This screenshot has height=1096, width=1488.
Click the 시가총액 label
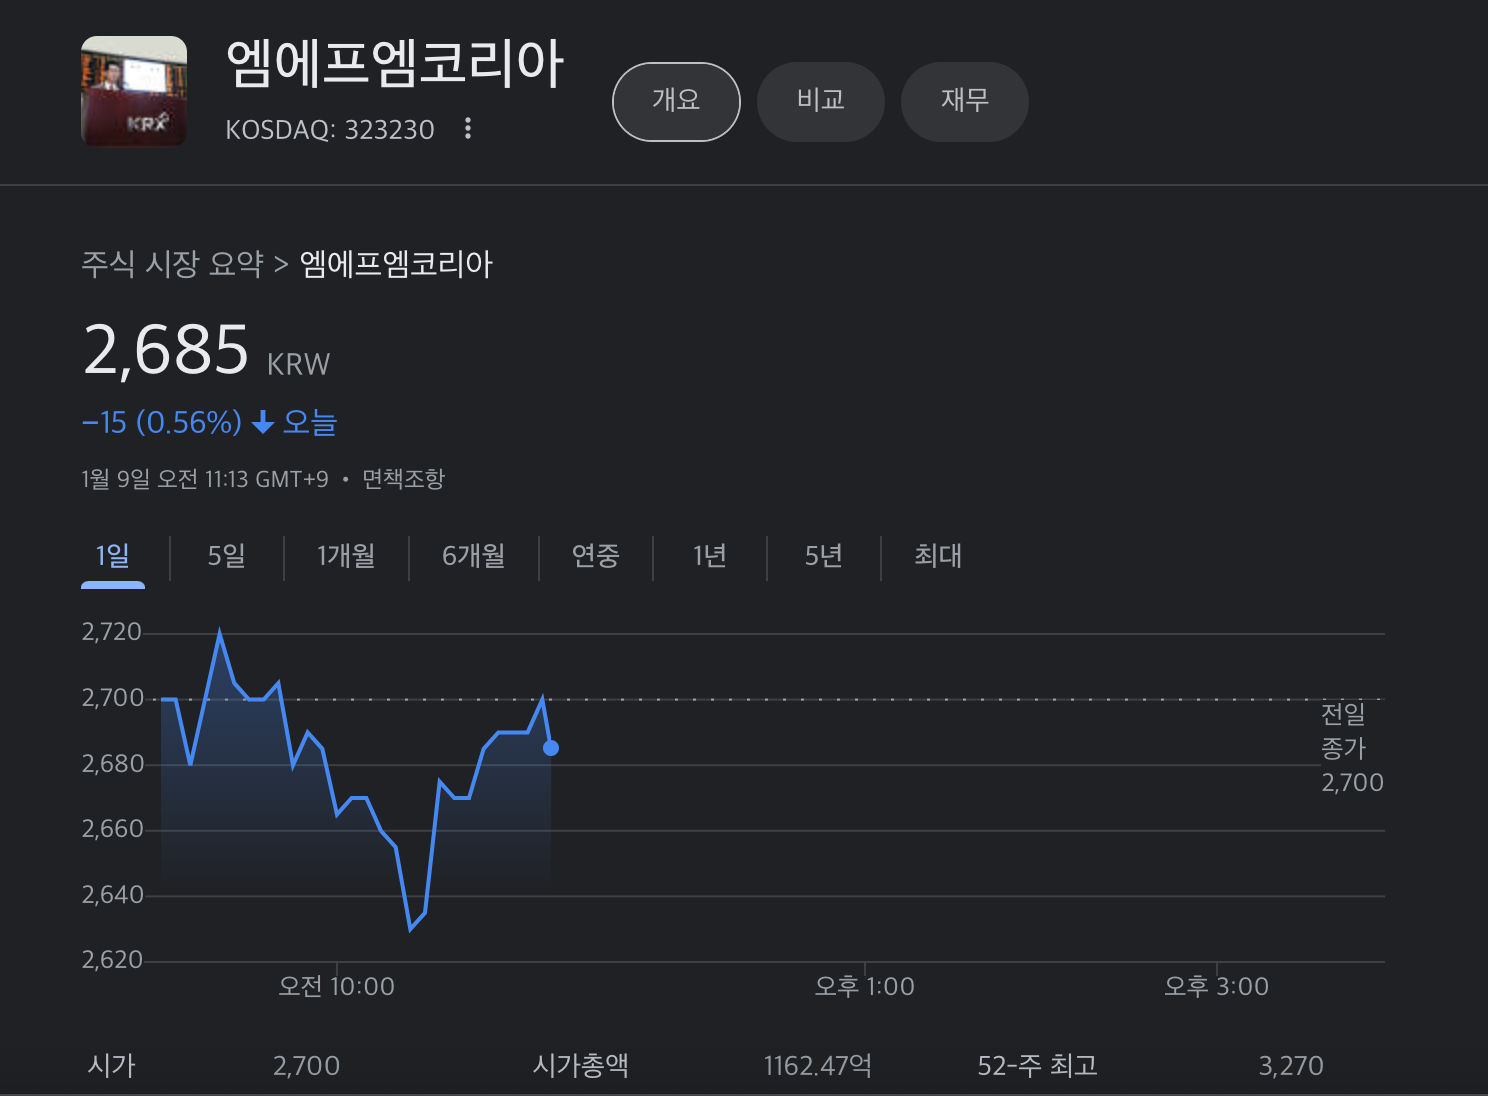click(581, 1066)
